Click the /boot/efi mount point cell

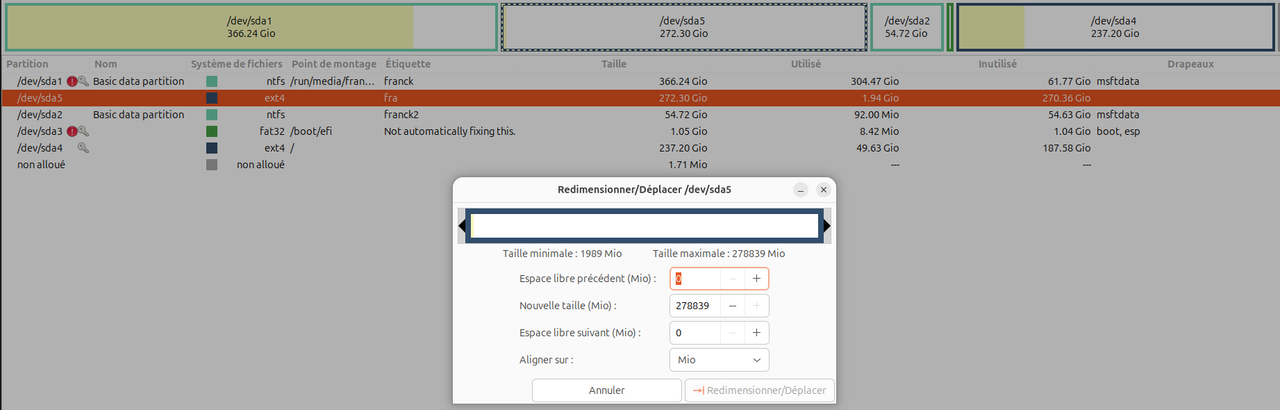point(313,131)
